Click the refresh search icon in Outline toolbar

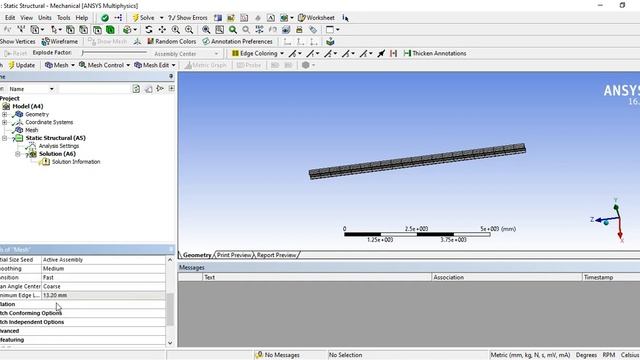(136, 89)
